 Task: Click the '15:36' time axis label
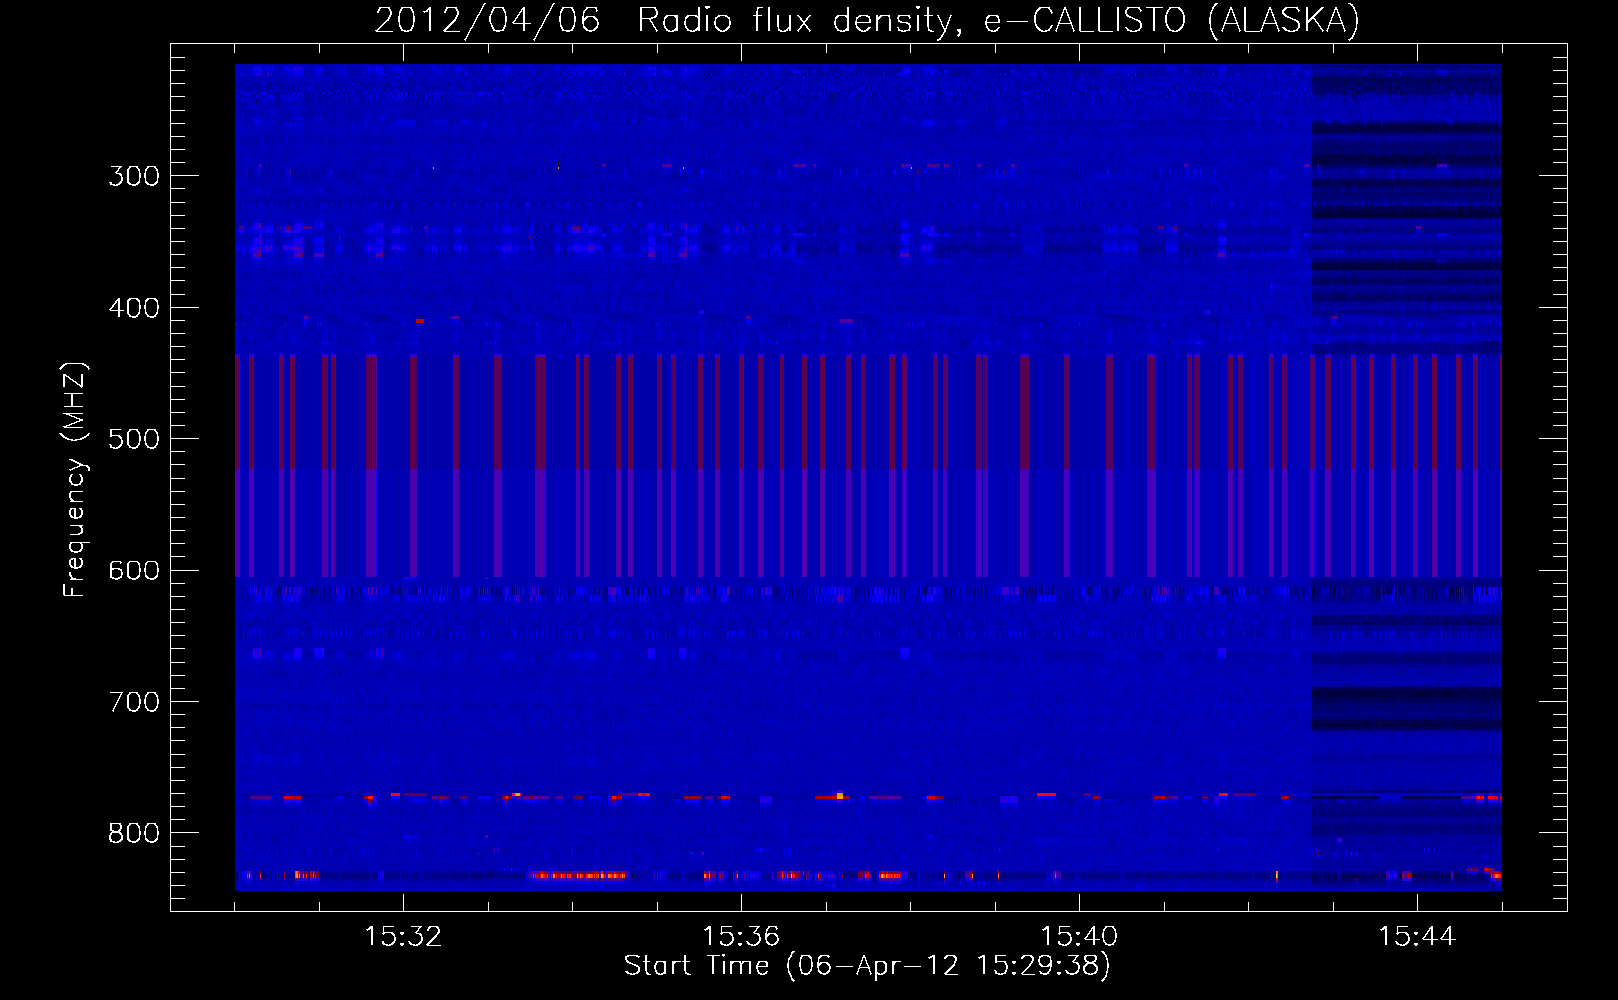(x=741, y=936)
